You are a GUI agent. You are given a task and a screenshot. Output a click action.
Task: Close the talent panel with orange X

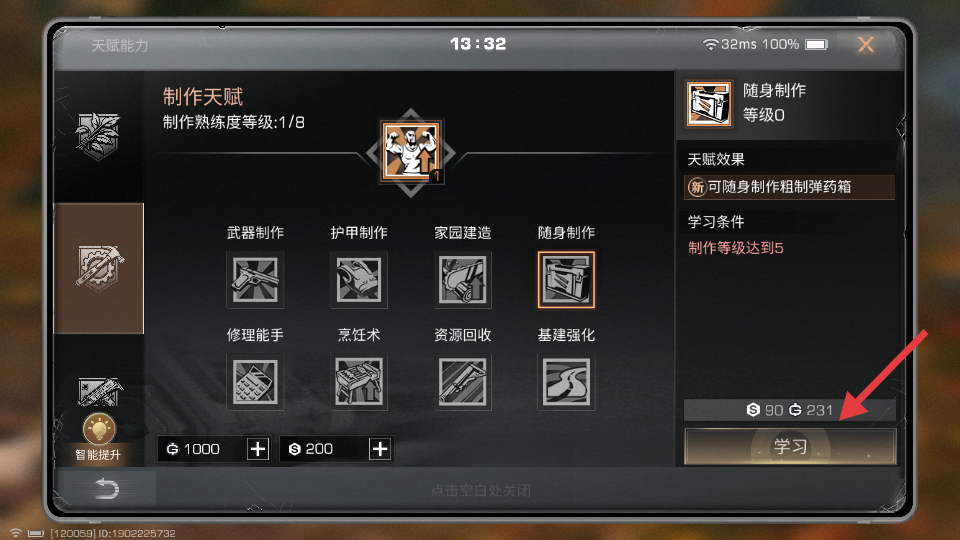coord(866,44)
